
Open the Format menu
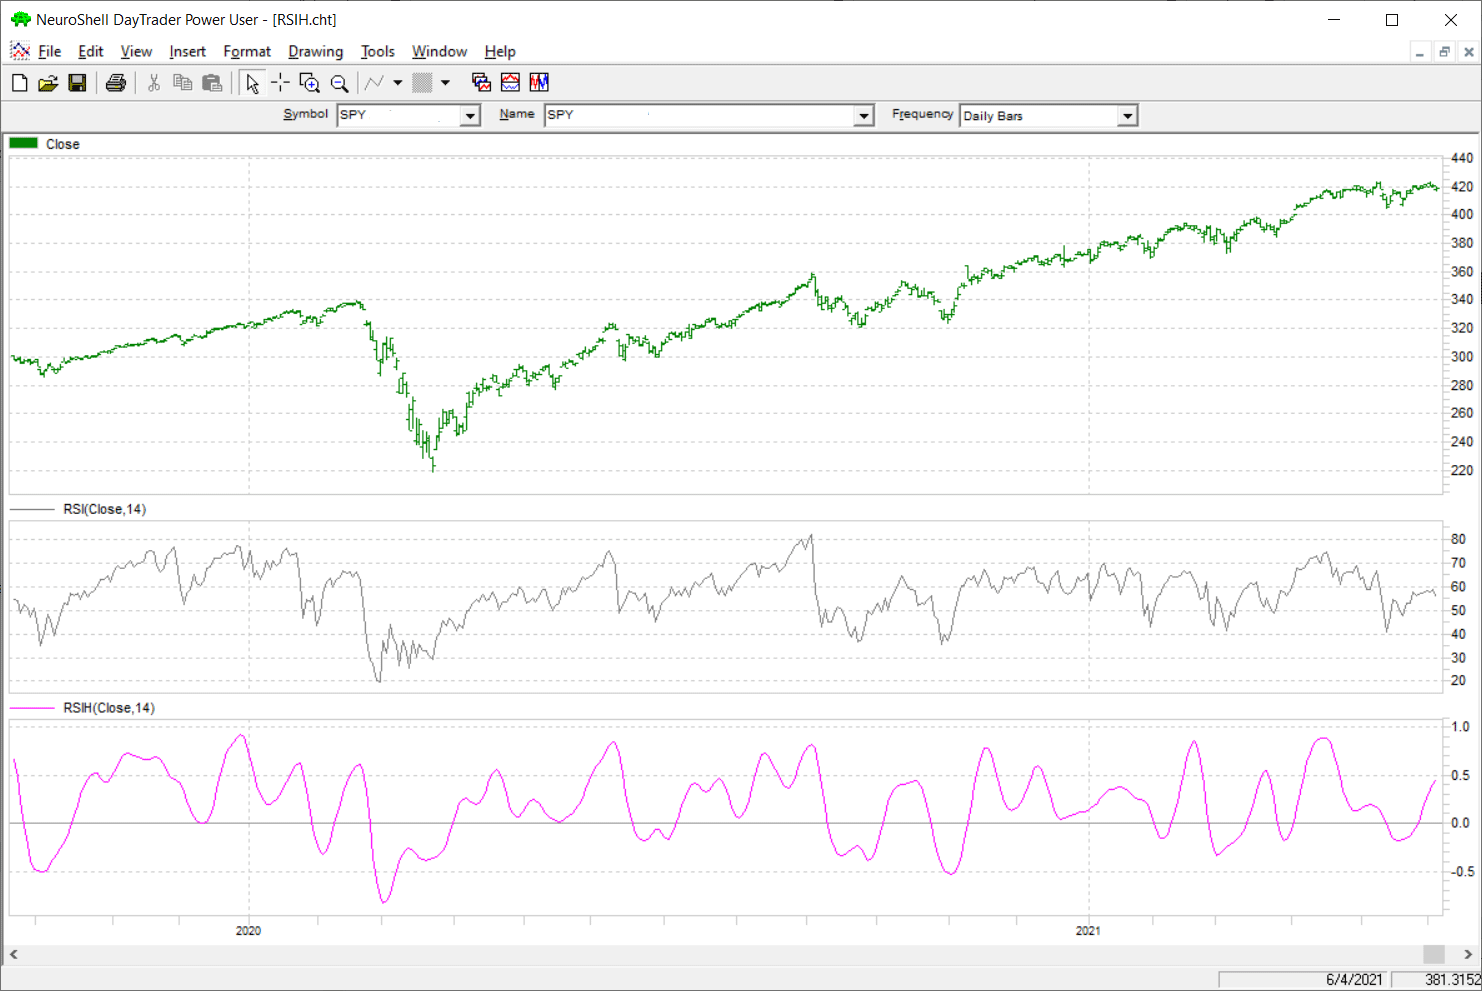[x=247, y=52]
